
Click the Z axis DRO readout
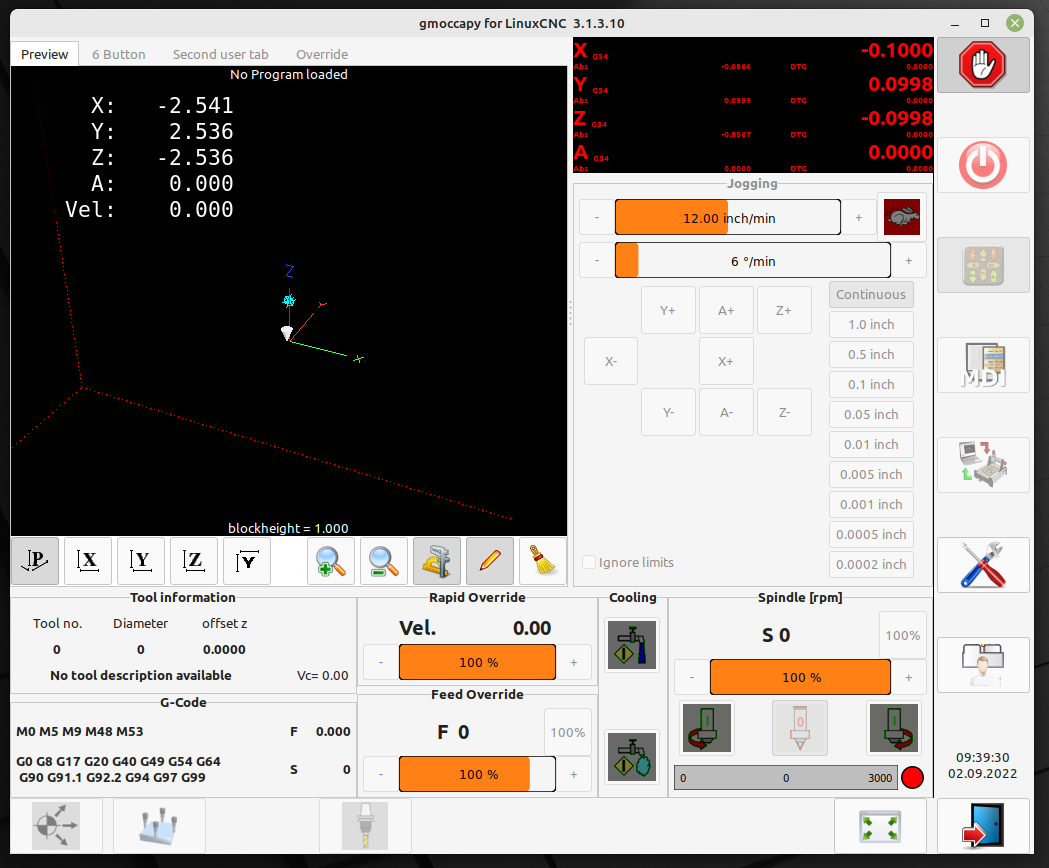[x=753, y=122]
